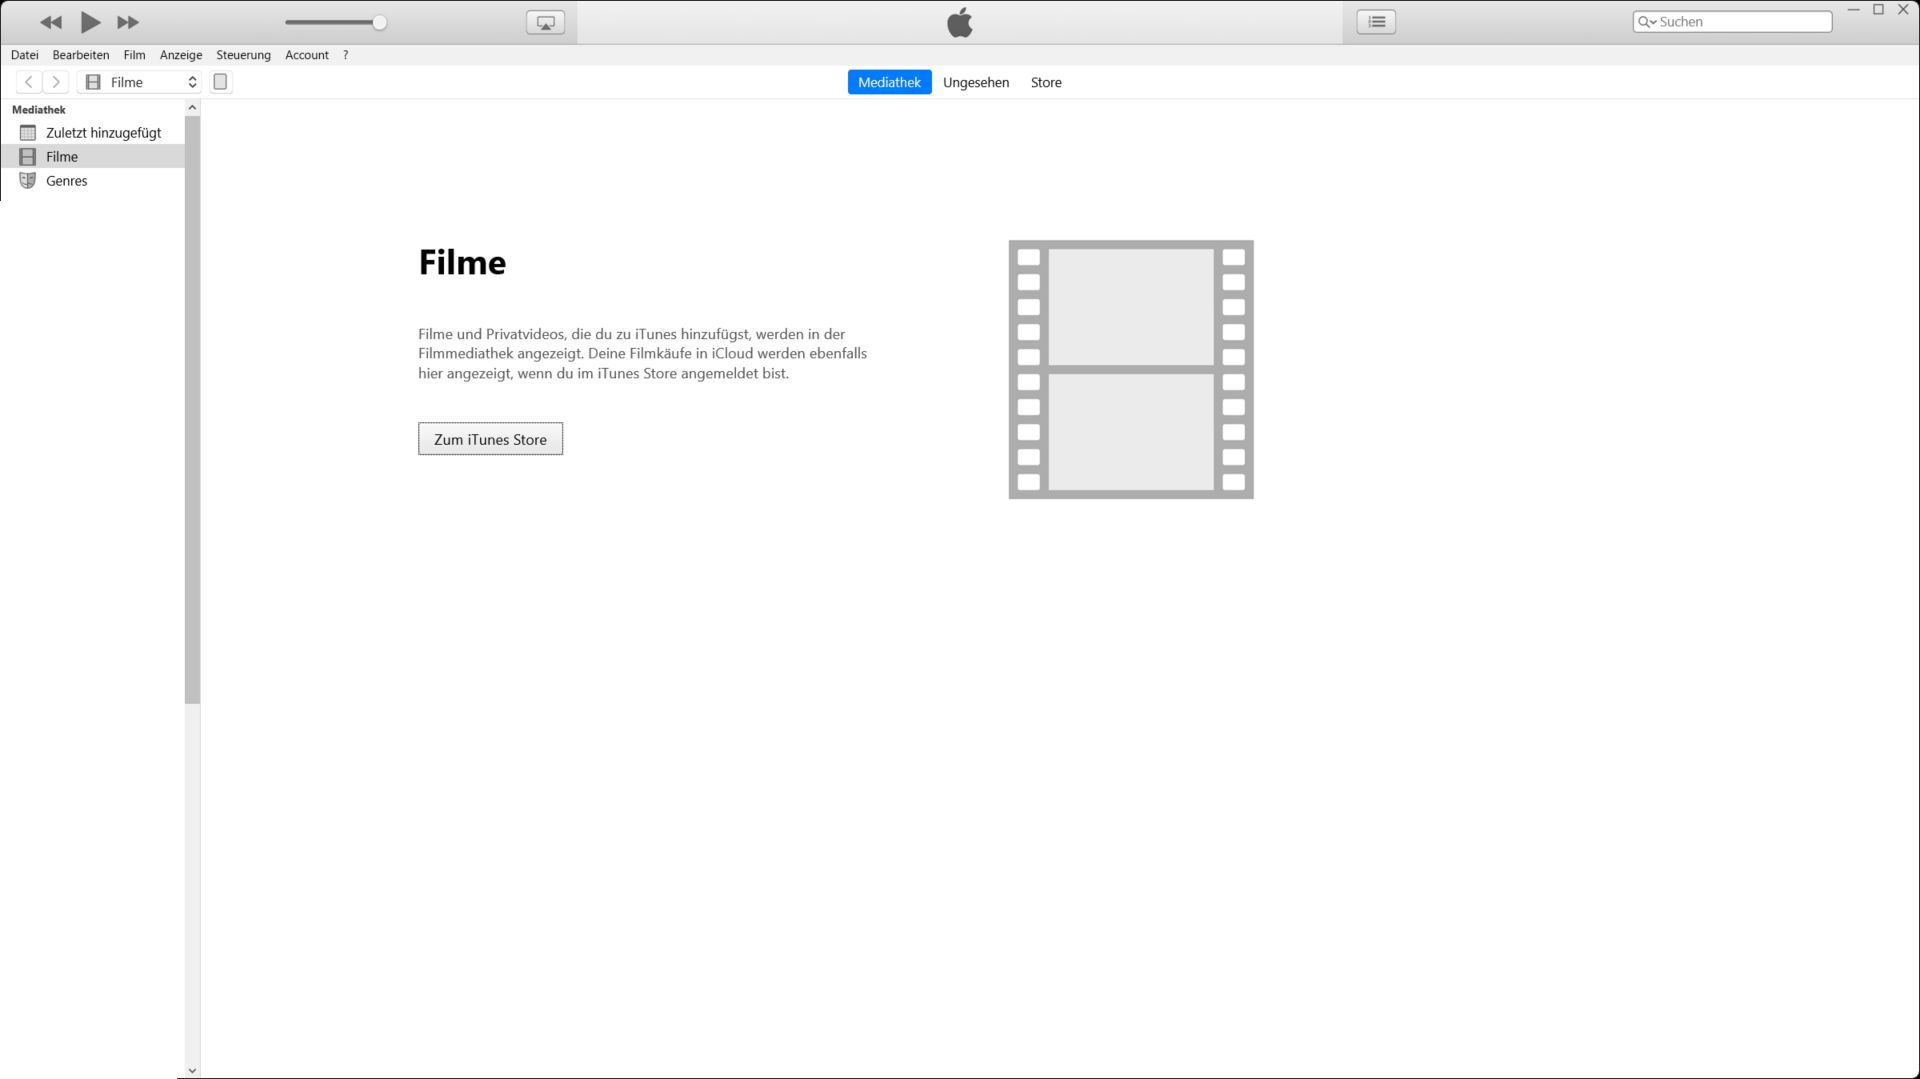The width and height of the screenshot is (1920, 1079).
Task: Minimize the iTunes window
Action: (1853, 10)
